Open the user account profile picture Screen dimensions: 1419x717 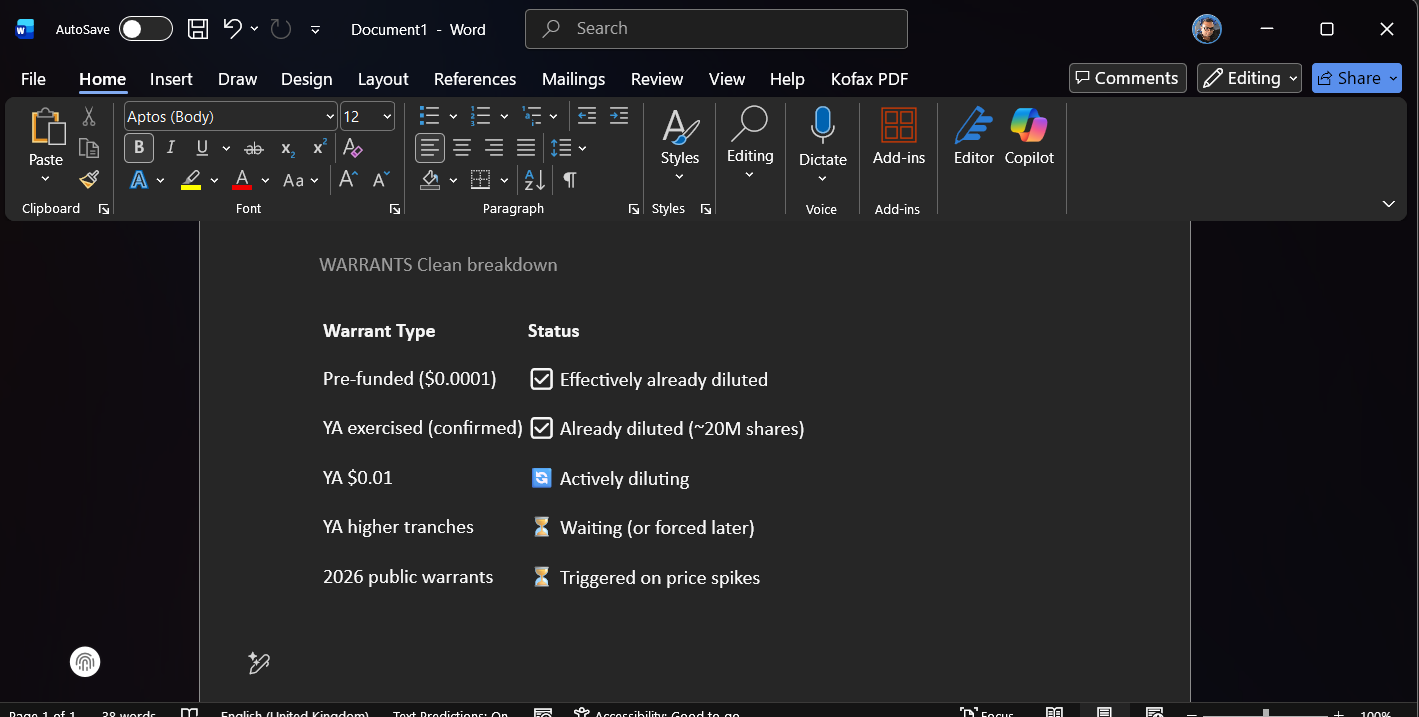tap(1207, 29)
